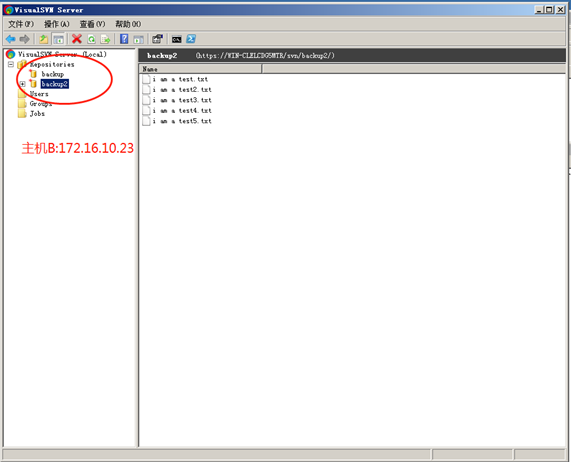Click file icon of 'i am a test3.txt'

[x=146, y=100]
